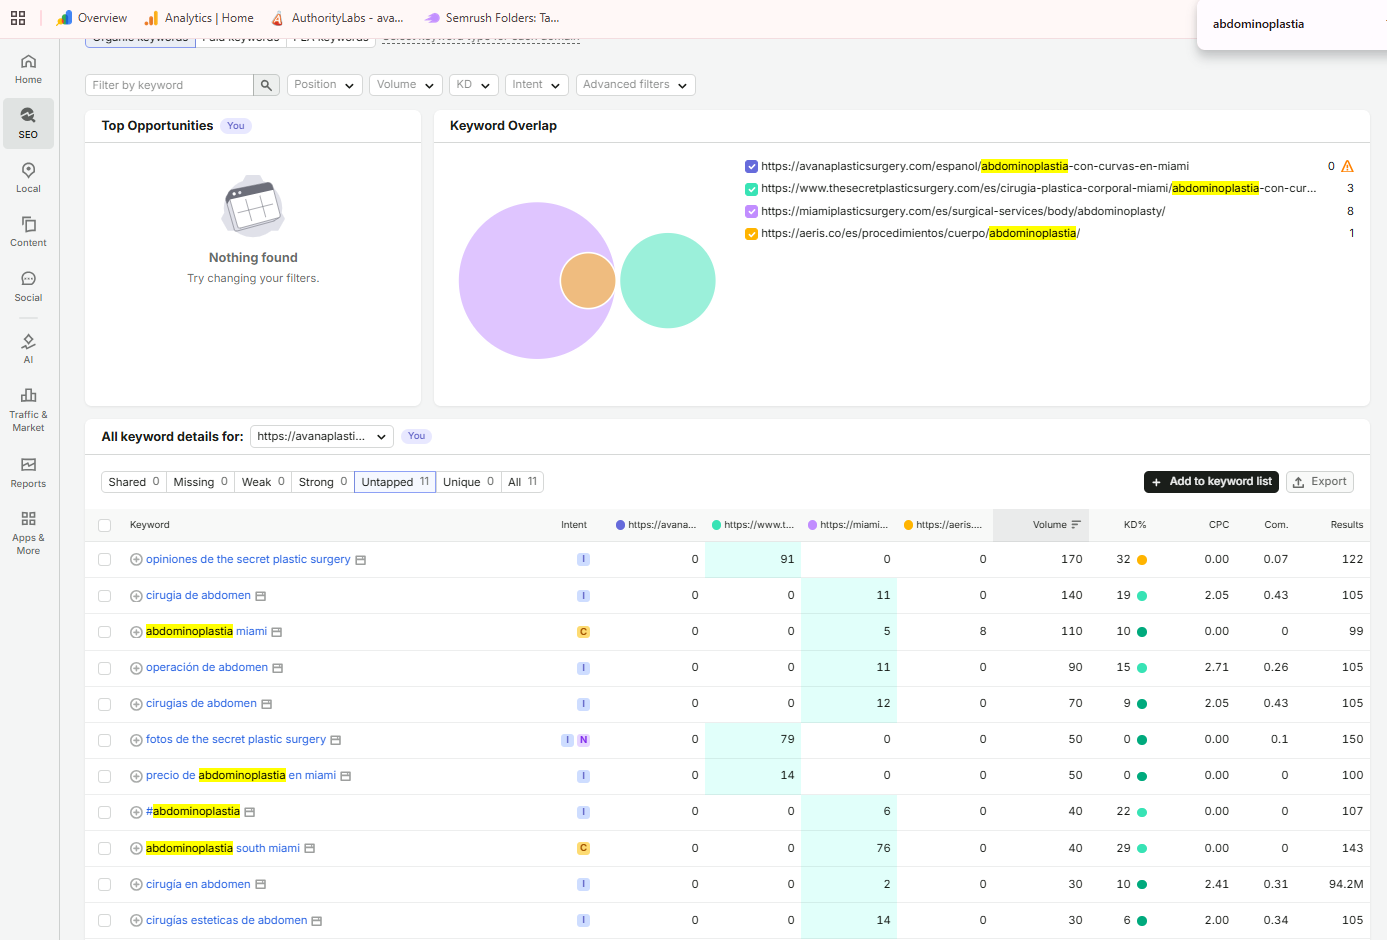The image size is (1387, 940).
Task: Toggle avanaplasticsurgery.com URL checkbox
Action: point(751,167)
